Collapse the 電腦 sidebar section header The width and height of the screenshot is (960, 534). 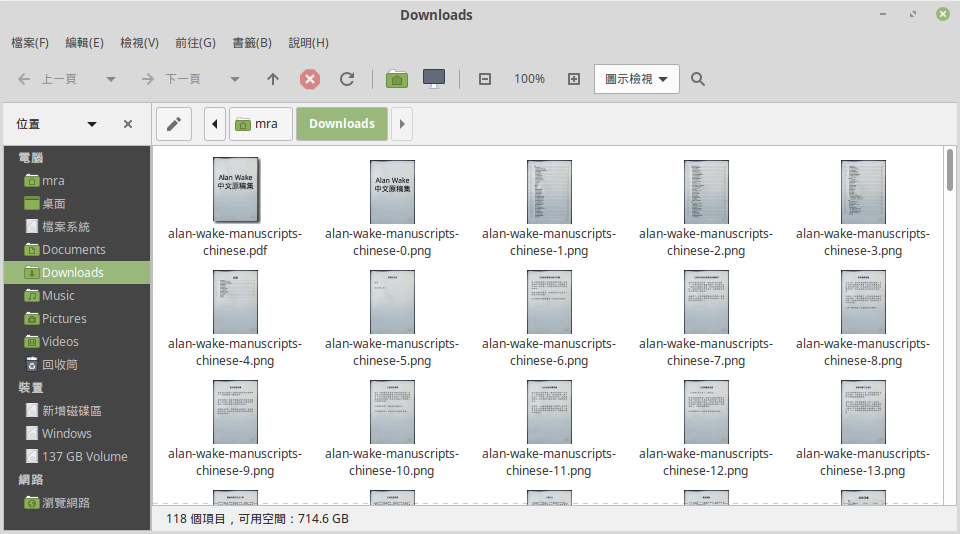click(x=31, y=158)
